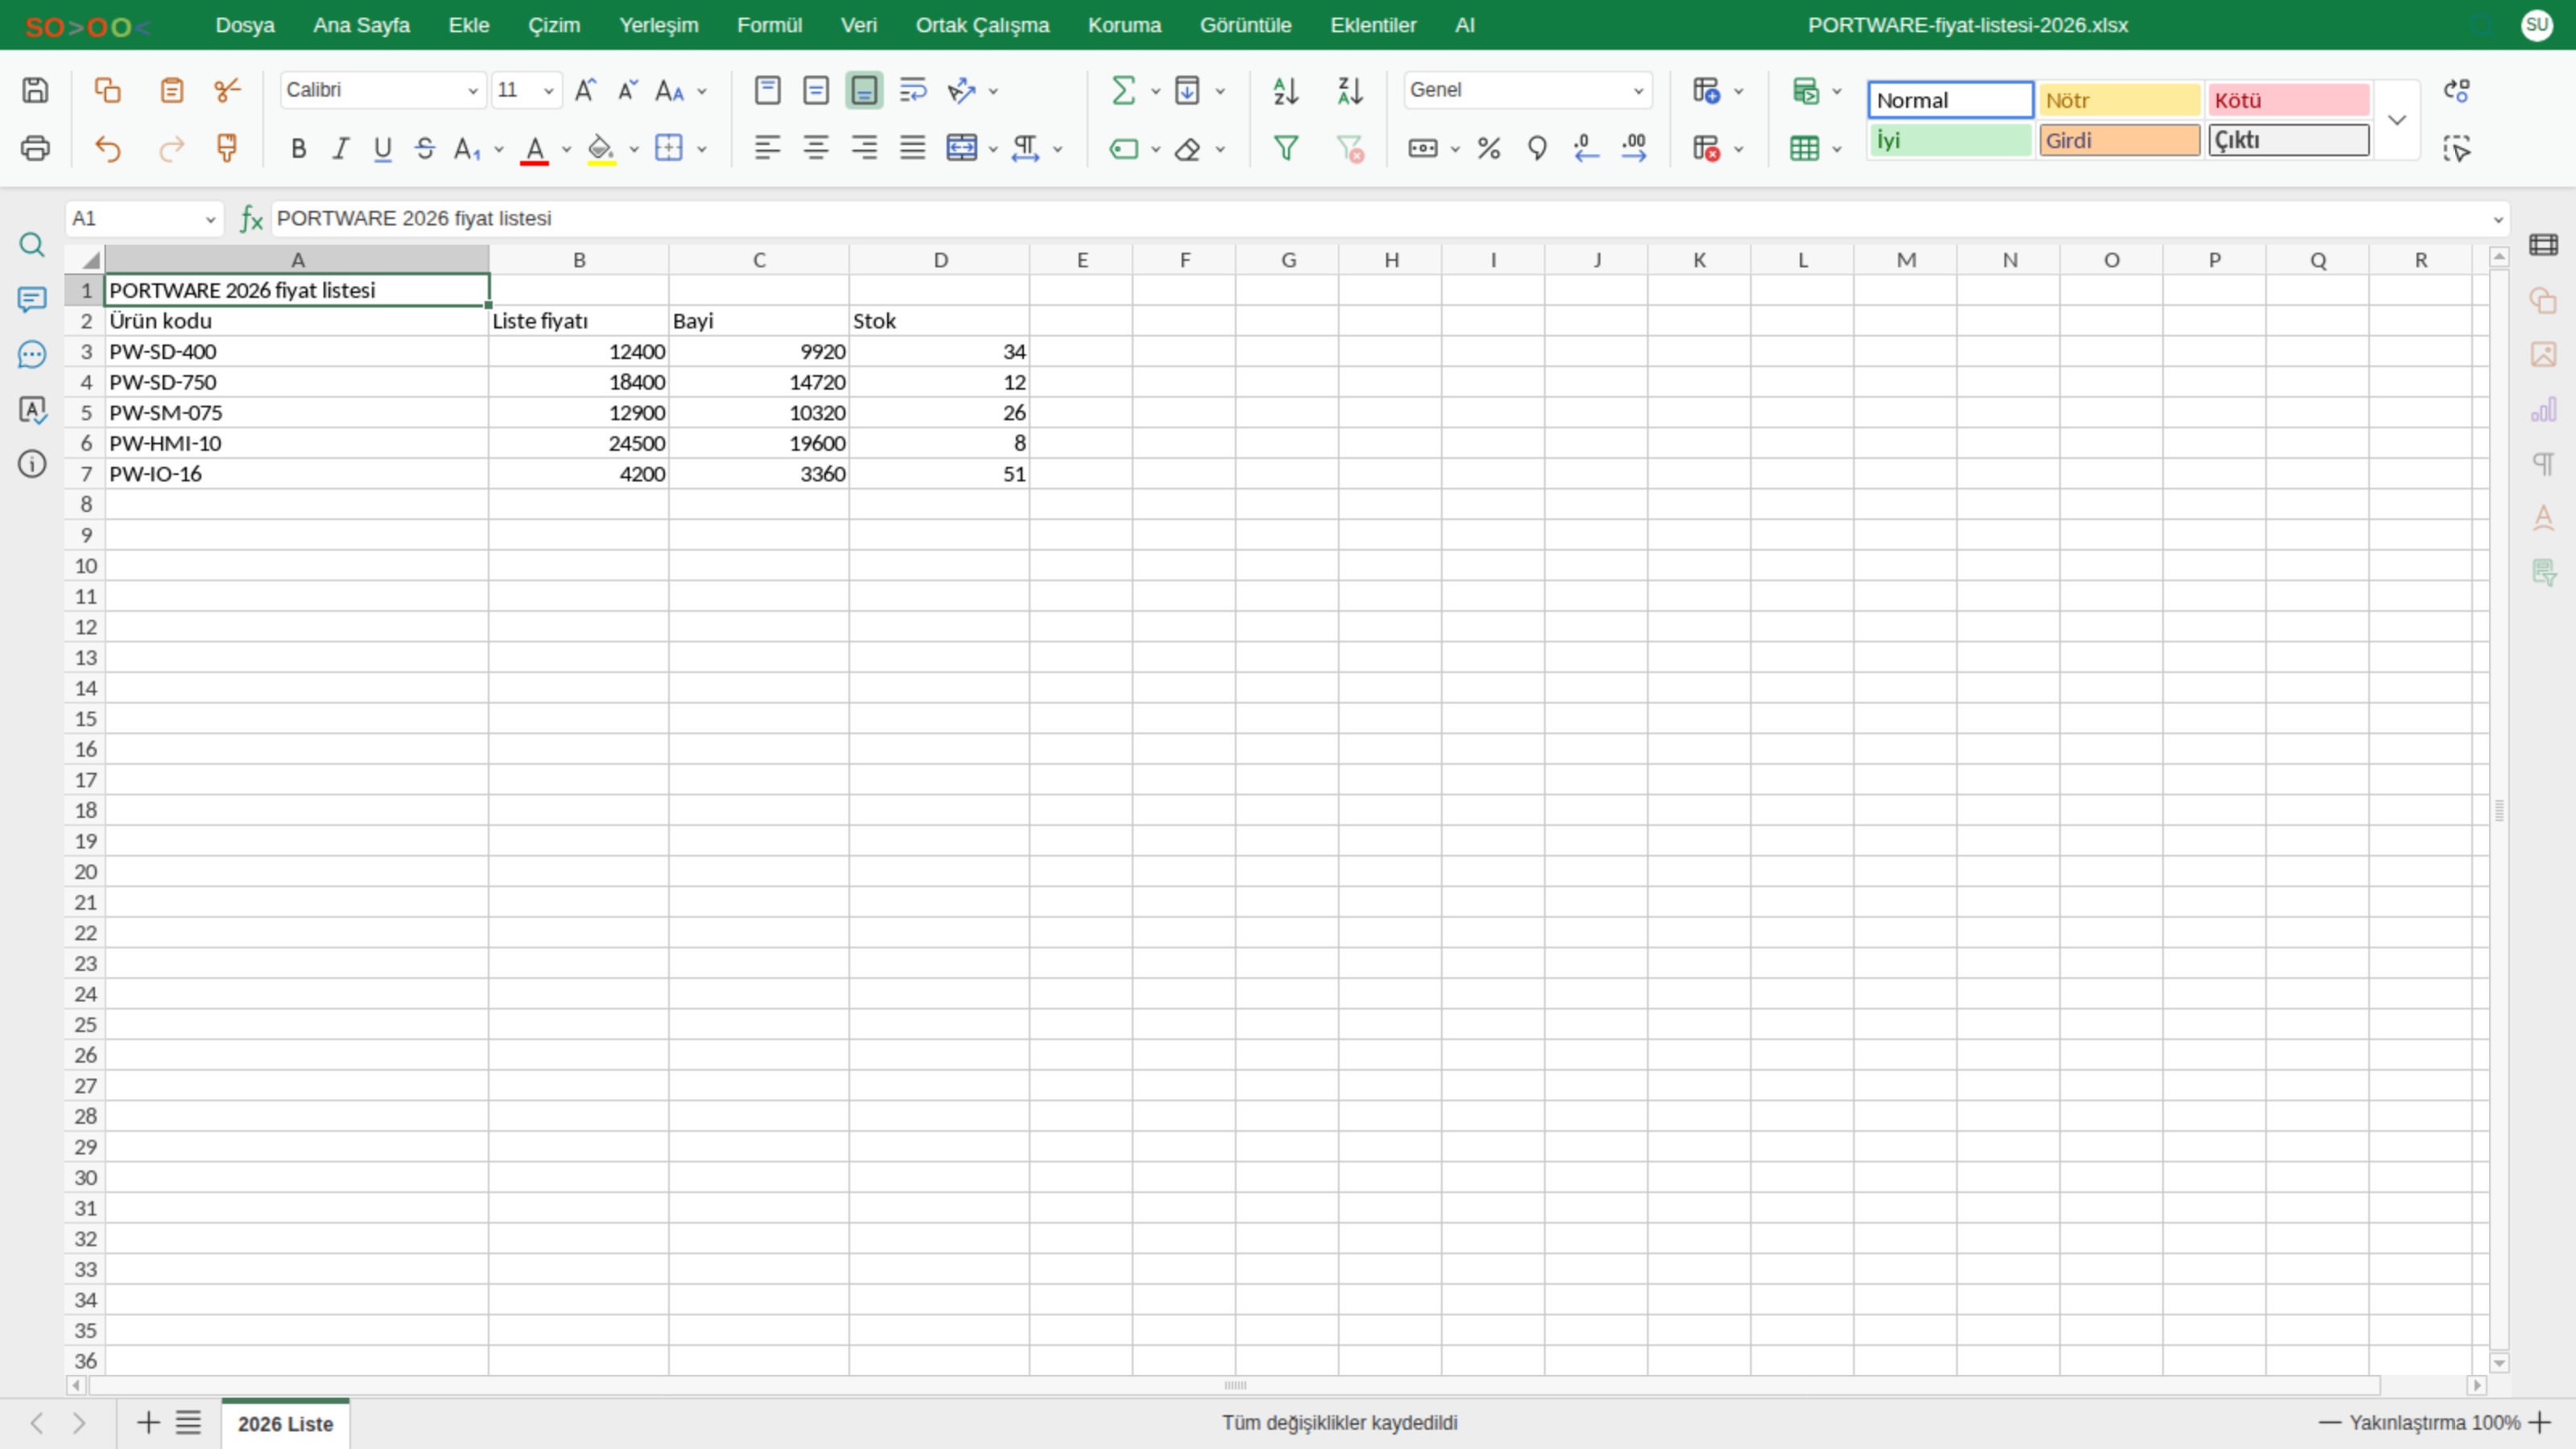The height and width of the screenshot is (1449, 2576).
Task: Toggle align top
Action: 767,90
